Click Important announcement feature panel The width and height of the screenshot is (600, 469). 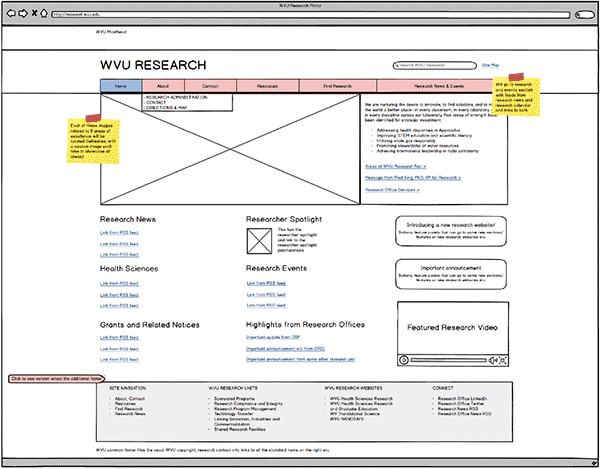tap(446, 272)
